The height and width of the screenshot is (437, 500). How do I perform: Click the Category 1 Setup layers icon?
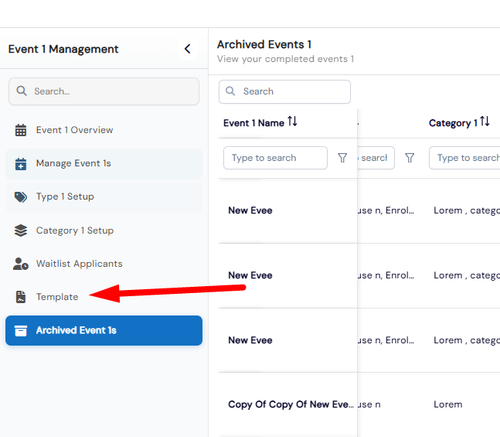pos(21,230)
